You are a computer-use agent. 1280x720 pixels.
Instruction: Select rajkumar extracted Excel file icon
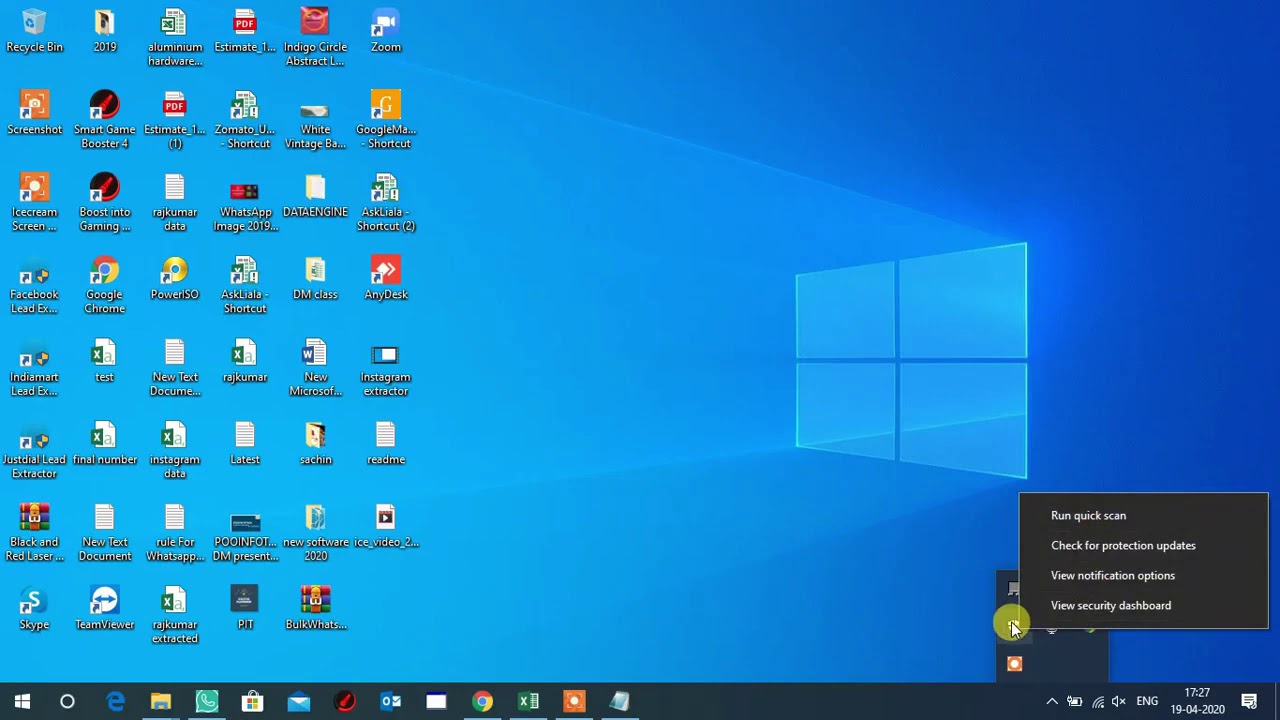click(175, 616)
